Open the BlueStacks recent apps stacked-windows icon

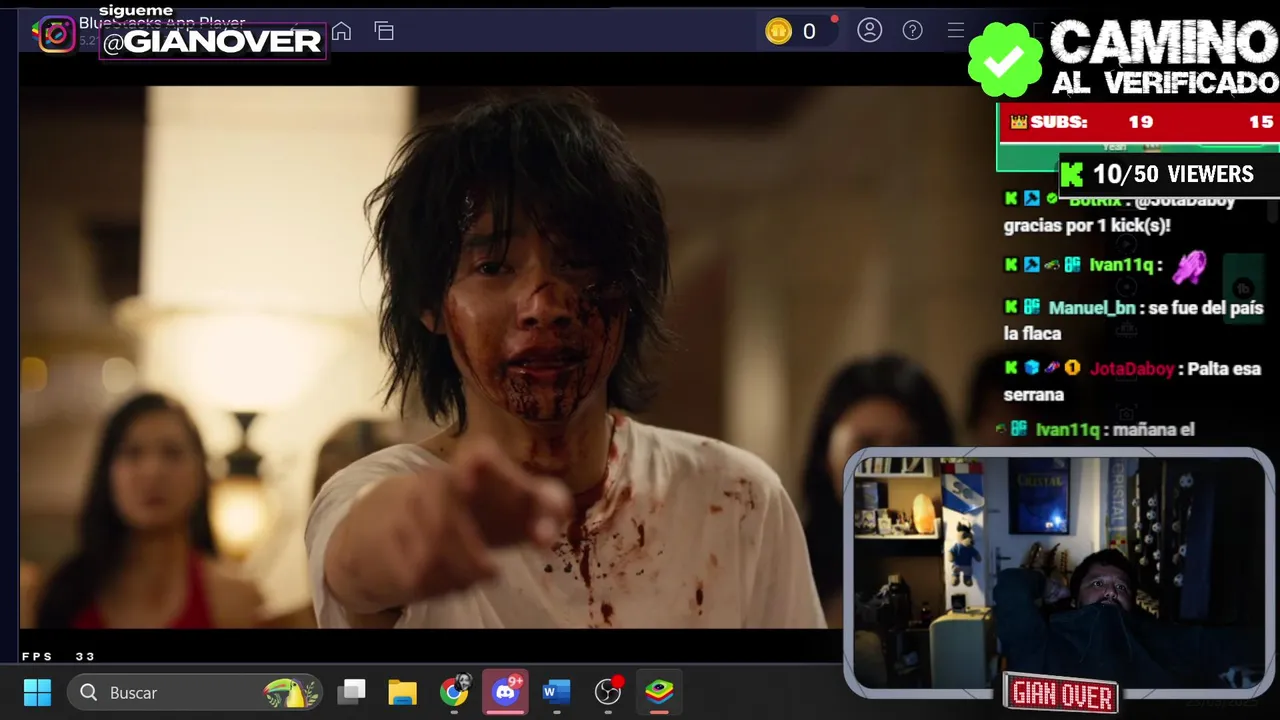coord(384,31)
